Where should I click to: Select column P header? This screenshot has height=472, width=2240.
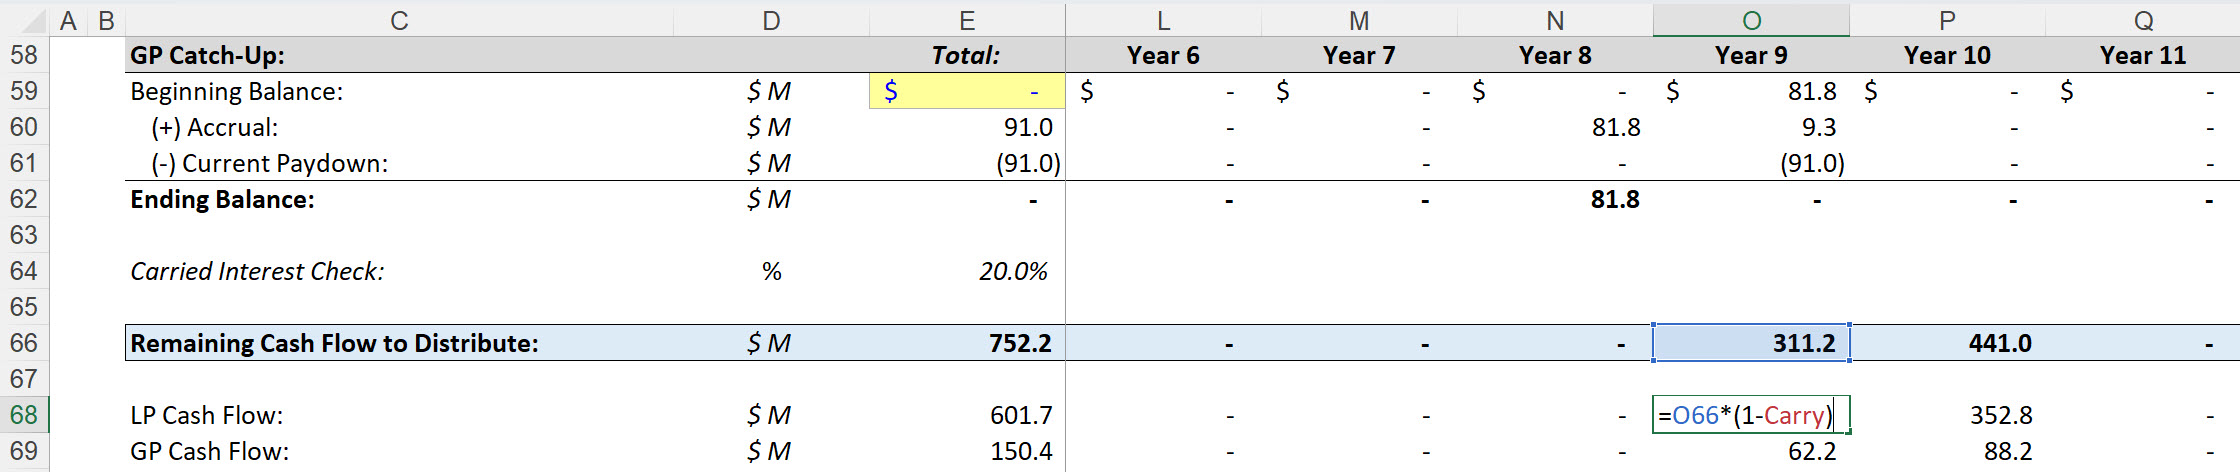tap(1947, 20)
